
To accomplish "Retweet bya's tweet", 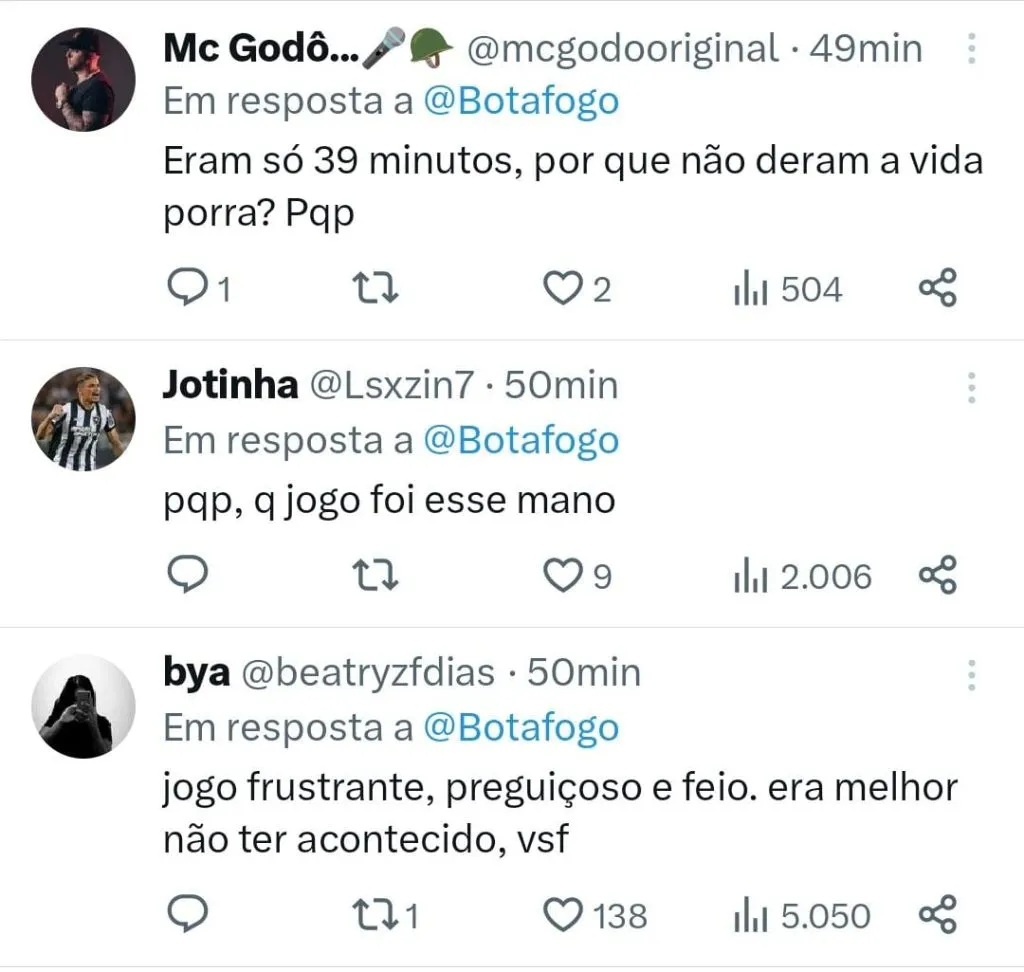I will pos(378,914).
